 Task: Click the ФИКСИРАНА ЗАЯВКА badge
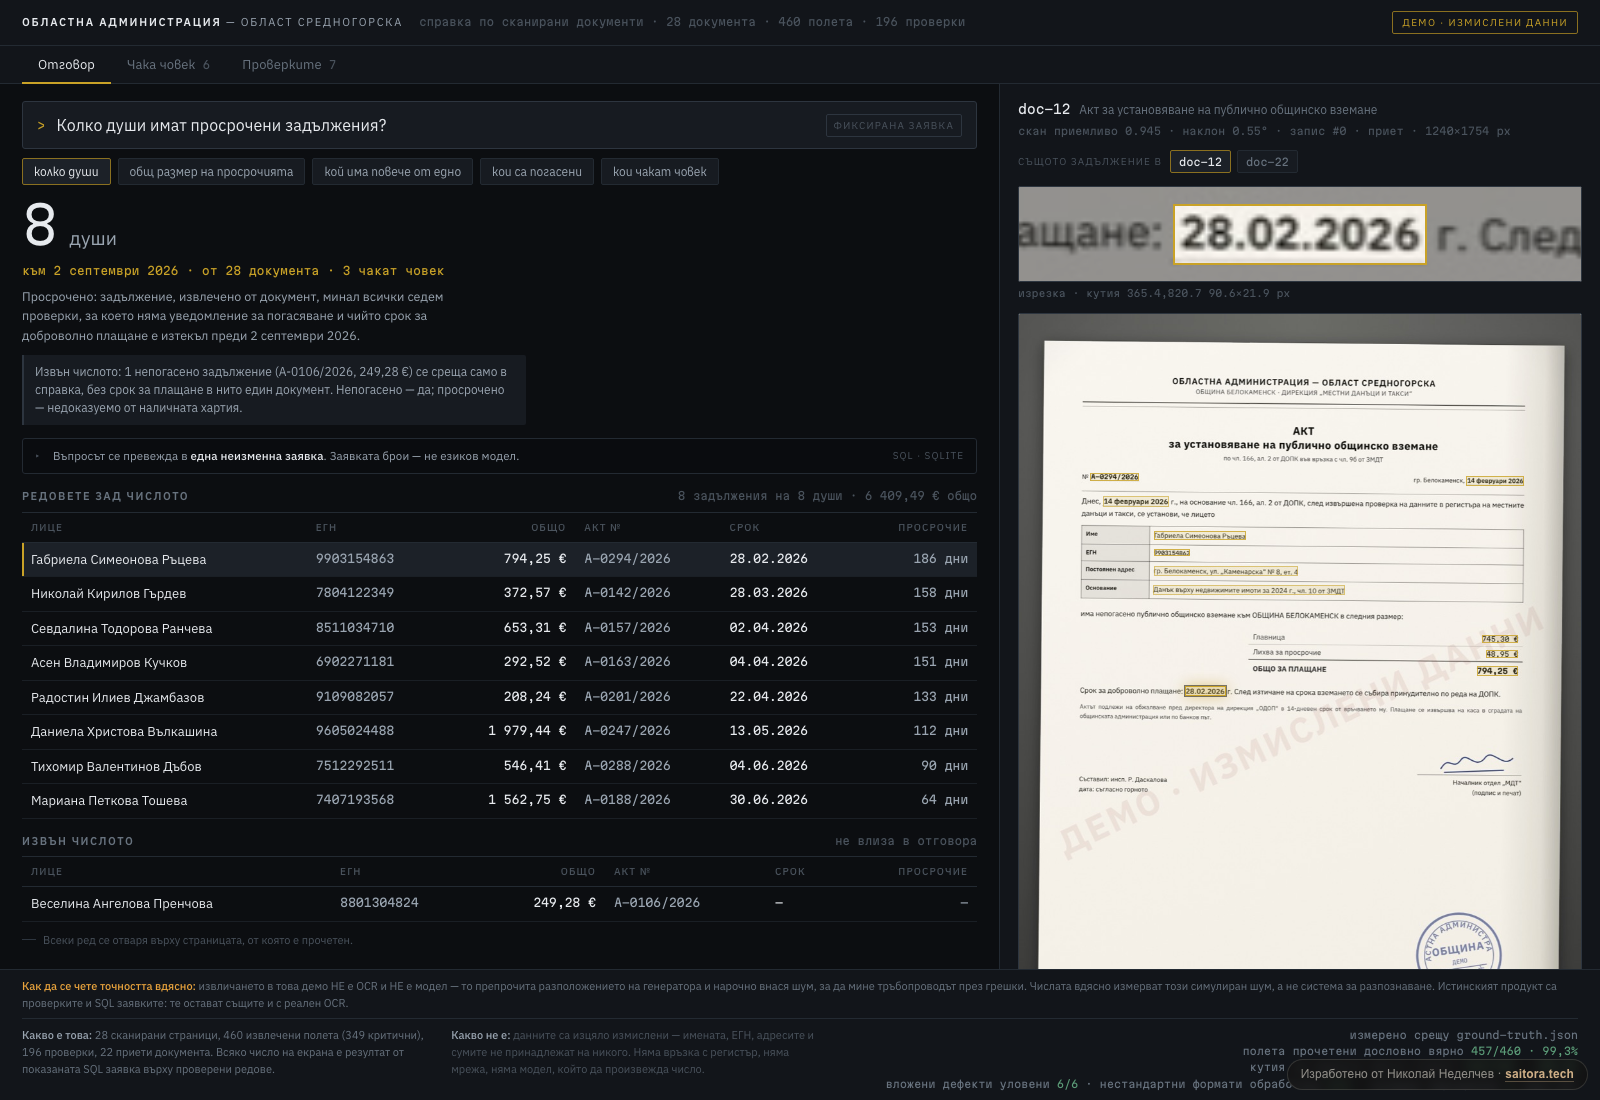tap(894, 126)
